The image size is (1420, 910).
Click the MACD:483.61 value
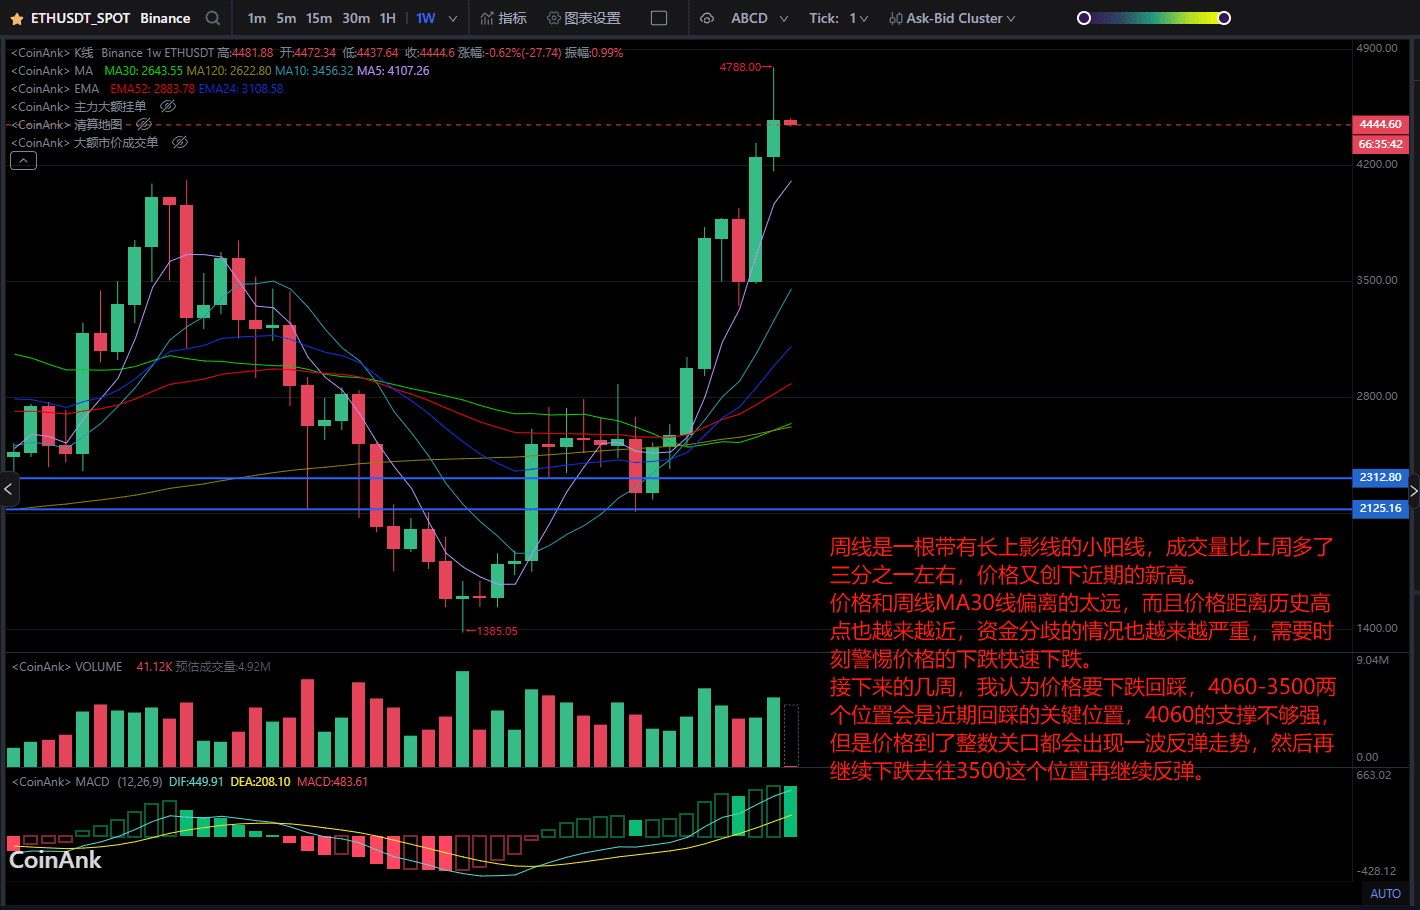pos(332,781)
